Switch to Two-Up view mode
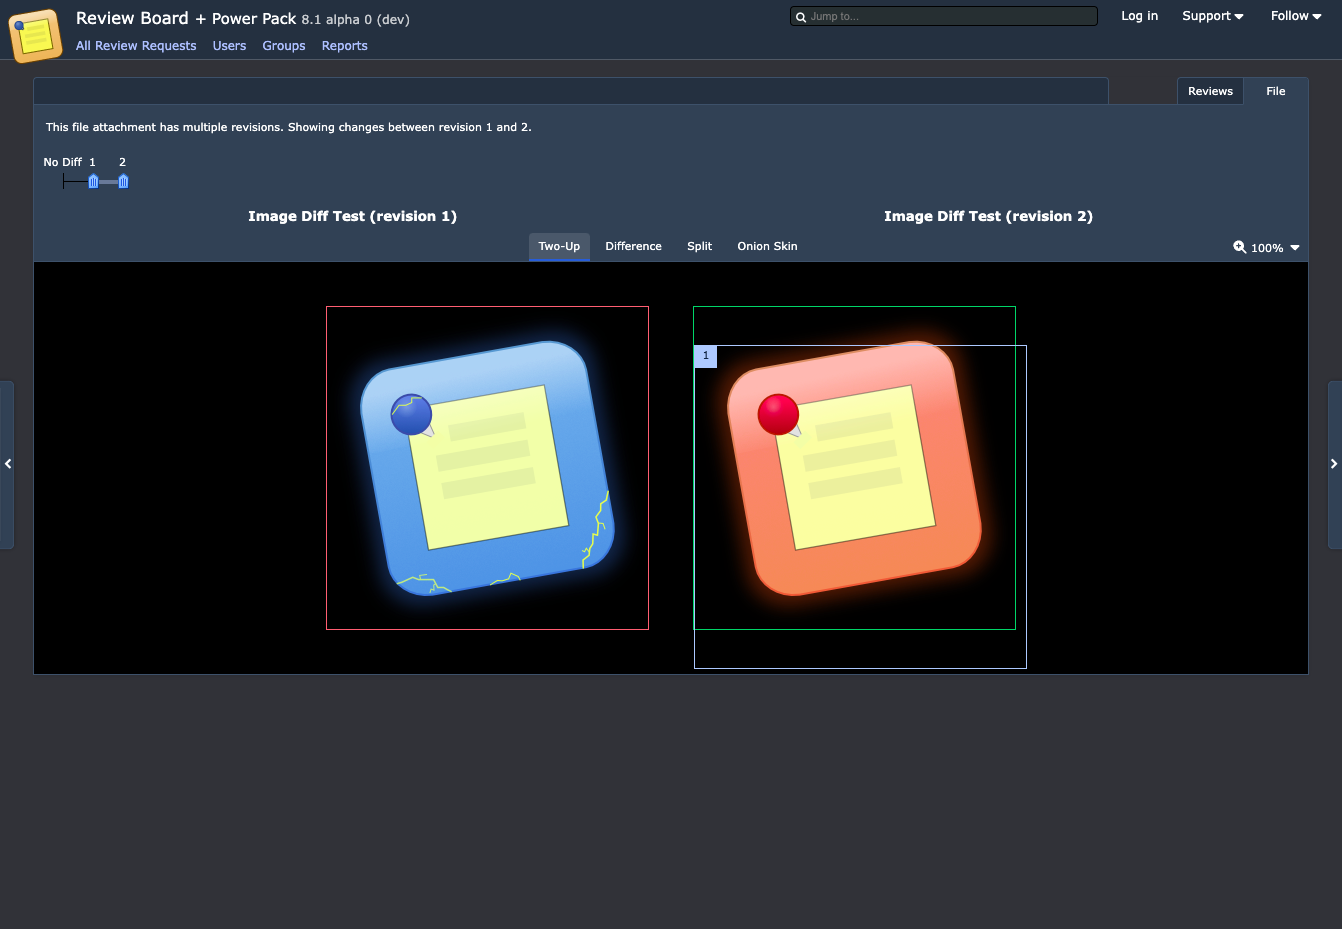The width and height of the screenshot is (1342, 929). point(559,246)
